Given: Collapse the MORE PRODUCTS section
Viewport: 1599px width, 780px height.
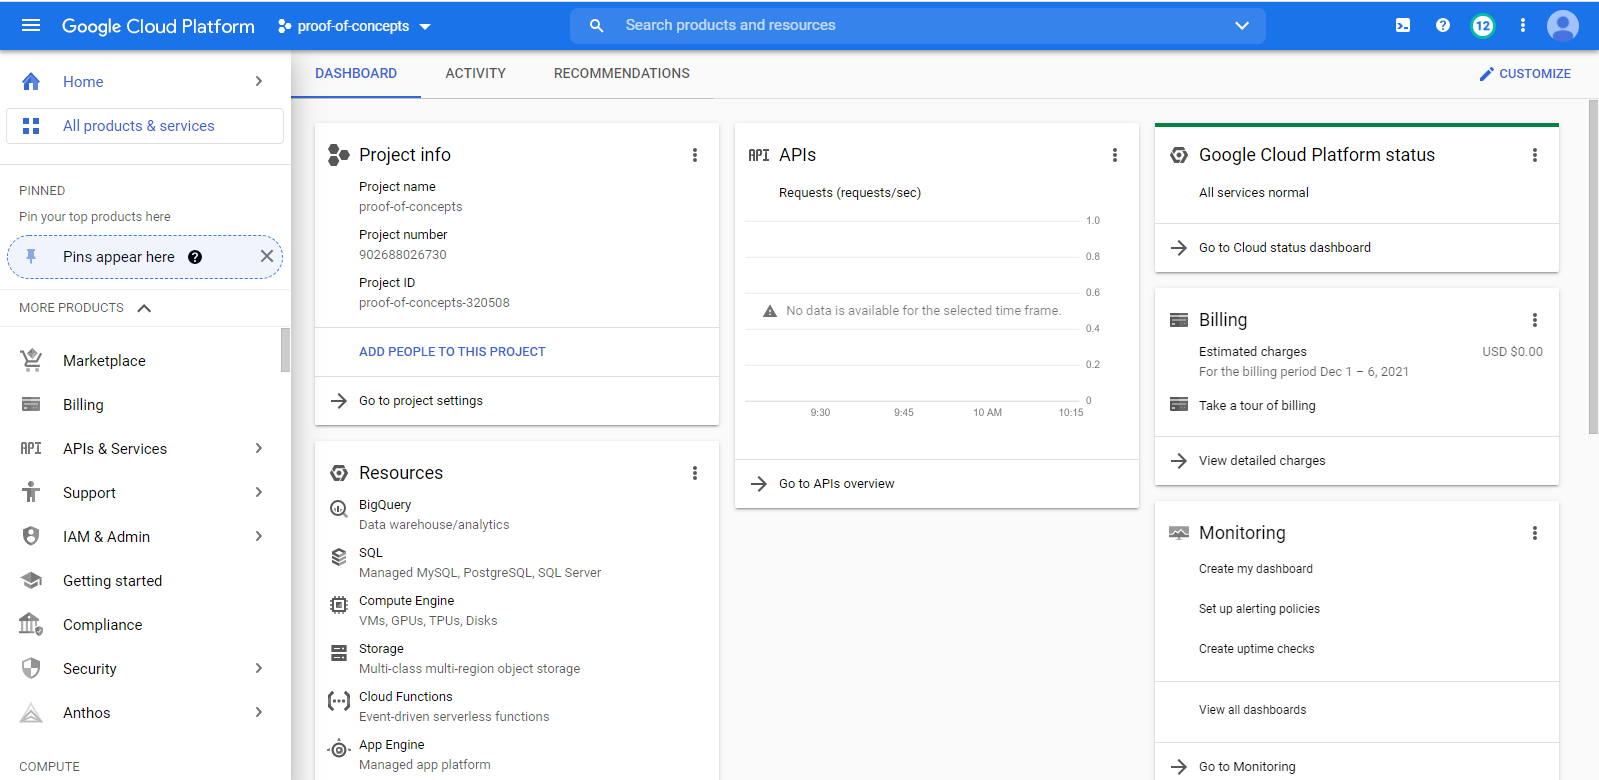Looking at the screenshot, I should pyautogui.click(x=144, y=308).
